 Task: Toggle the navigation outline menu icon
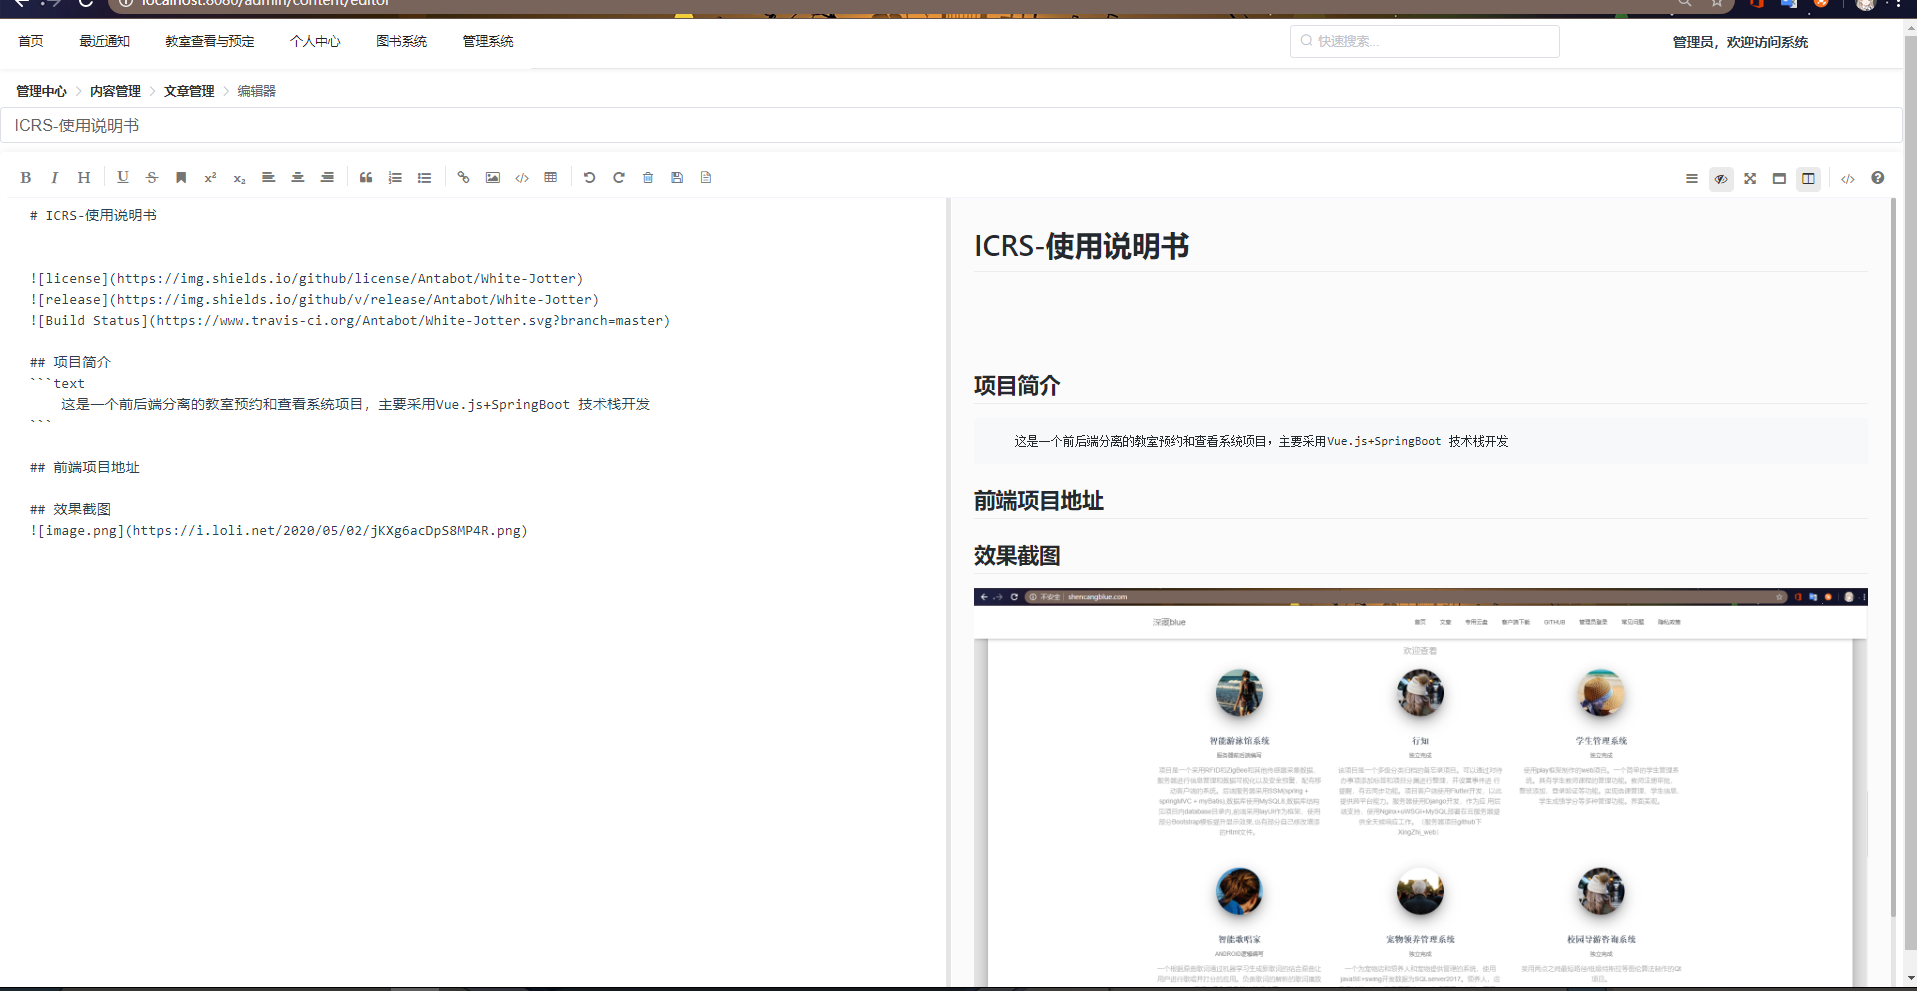pos(1692,179)
